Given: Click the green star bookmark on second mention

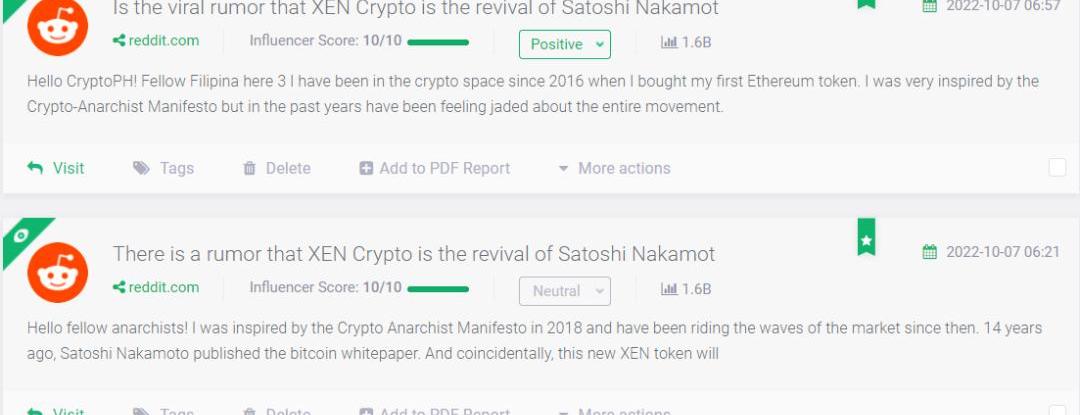Looking at the screenshot, I should tap(866, 237).
